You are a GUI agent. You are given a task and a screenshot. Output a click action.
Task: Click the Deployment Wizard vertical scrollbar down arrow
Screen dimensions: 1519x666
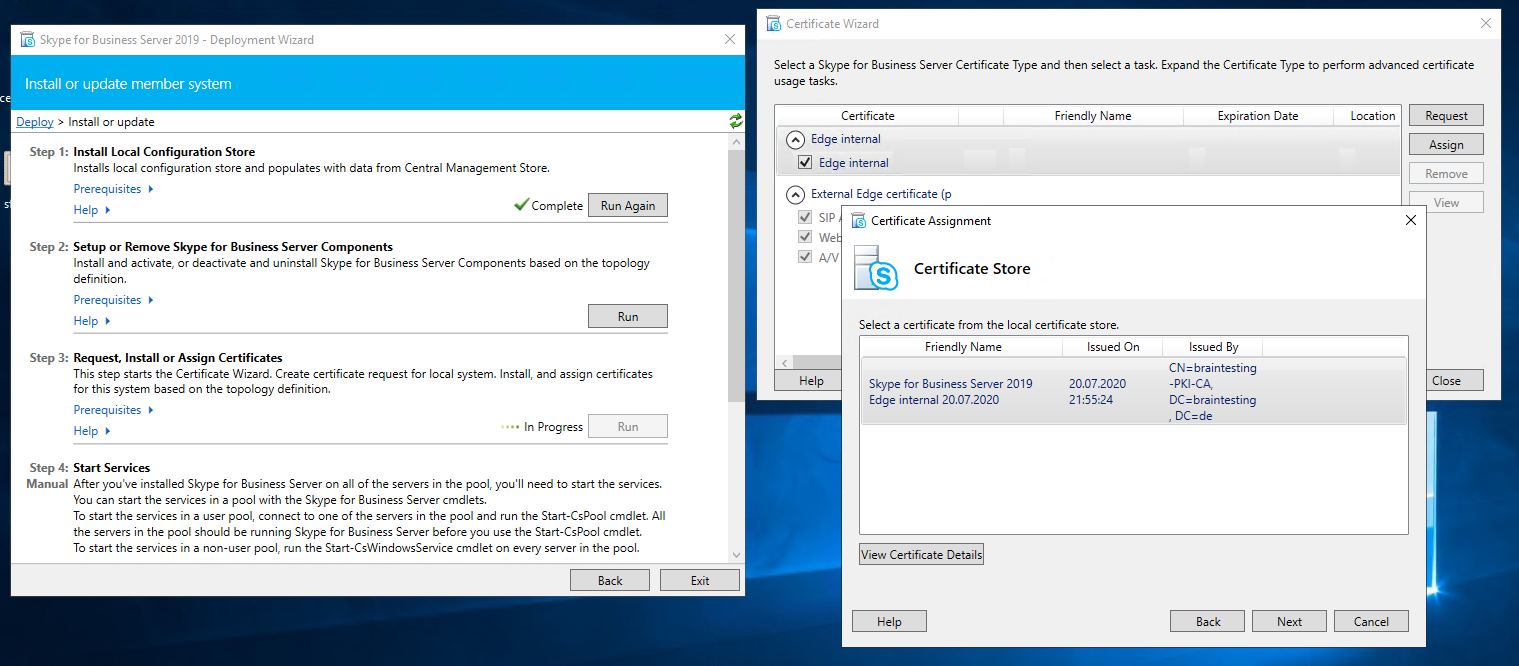pos(737,555)
